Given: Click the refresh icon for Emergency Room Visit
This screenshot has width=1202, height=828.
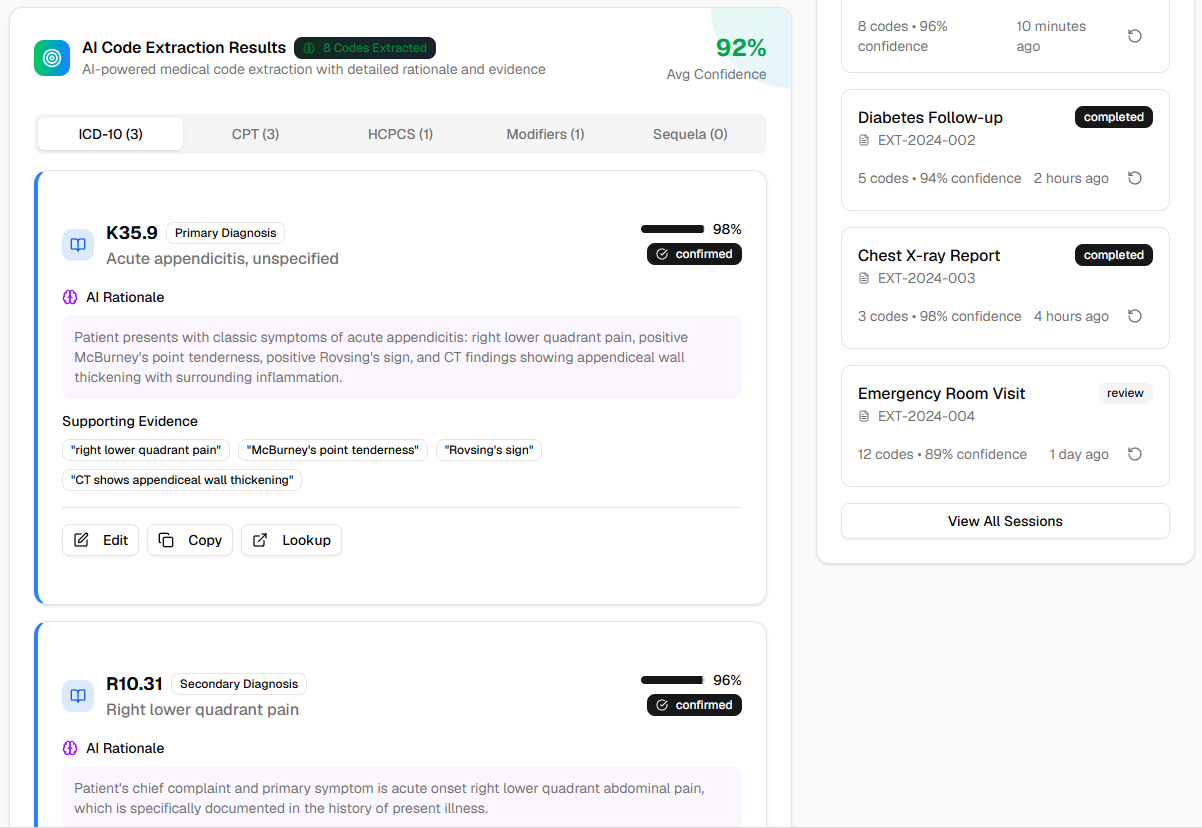Looking at the screenshot, I should 1134,454.
